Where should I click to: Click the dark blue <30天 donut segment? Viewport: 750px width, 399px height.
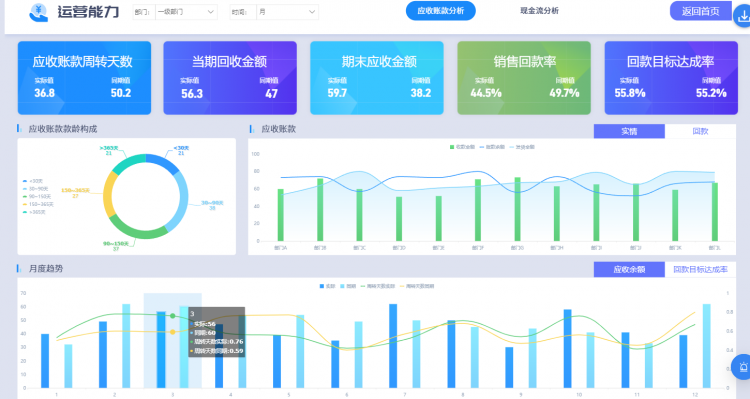pyautogui.click(x=164, y=162)
